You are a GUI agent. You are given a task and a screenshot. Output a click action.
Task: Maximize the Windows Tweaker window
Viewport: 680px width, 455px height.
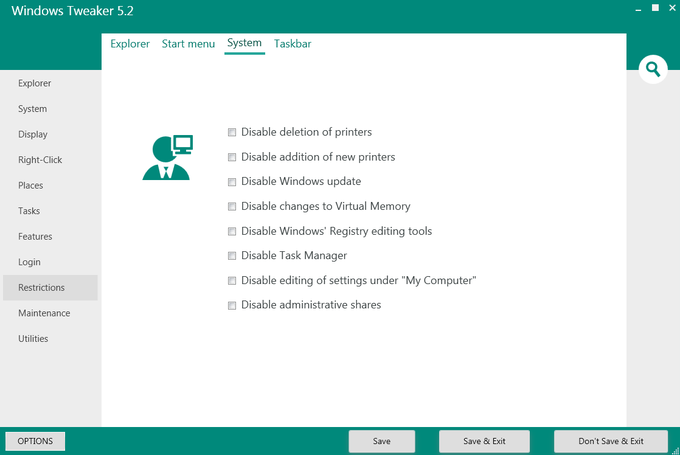click(655, 8)
